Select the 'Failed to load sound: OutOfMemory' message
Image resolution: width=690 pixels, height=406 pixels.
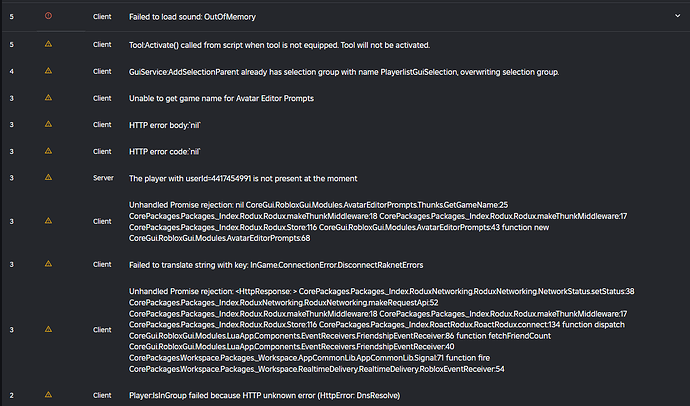point(192,17)
